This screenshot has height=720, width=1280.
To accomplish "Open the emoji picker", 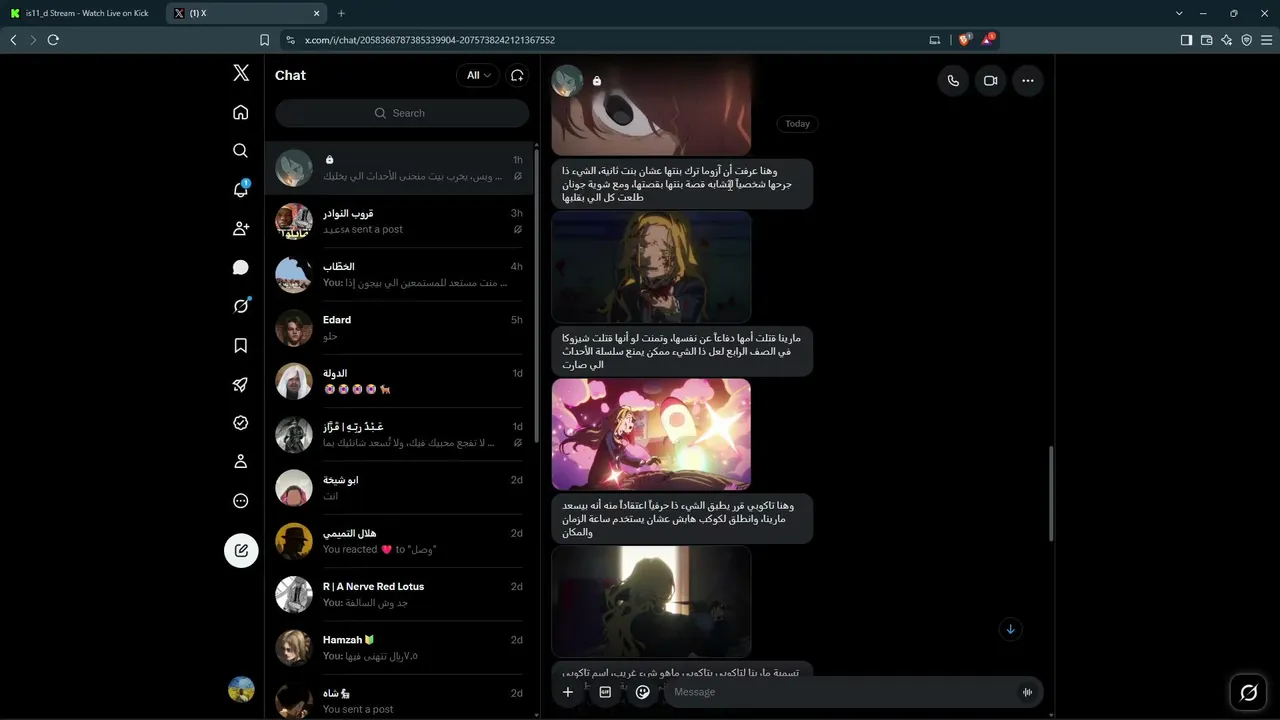I will point(643,692).
